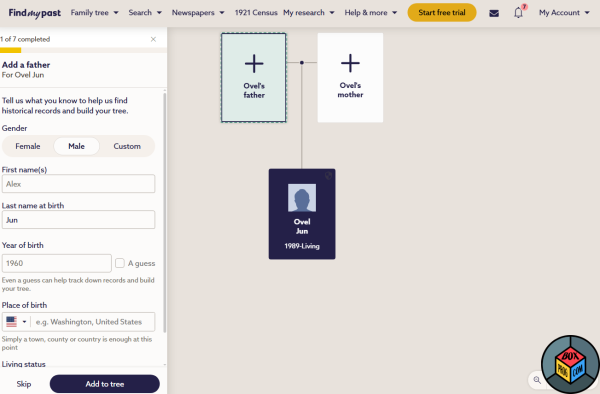Click the "1989-Living" text on Ovel's card
This screenshot has width=600, height=394.
click(302, 246)
